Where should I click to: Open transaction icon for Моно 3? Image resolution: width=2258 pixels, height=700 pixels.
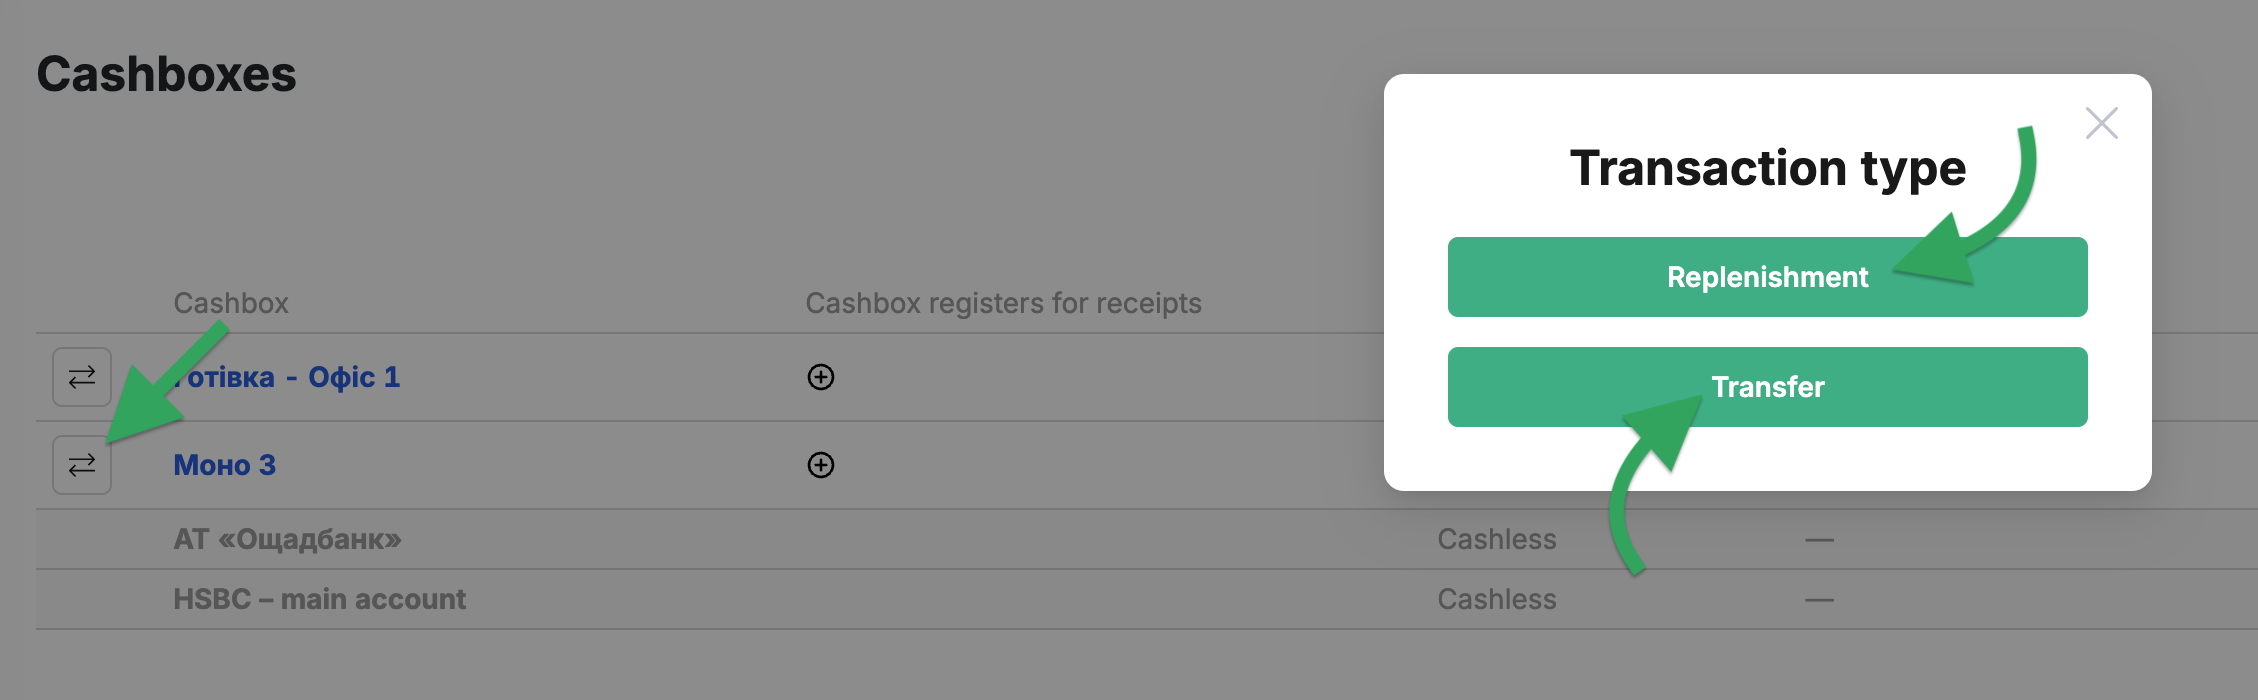pyautogui.click(x=82, y=465)
